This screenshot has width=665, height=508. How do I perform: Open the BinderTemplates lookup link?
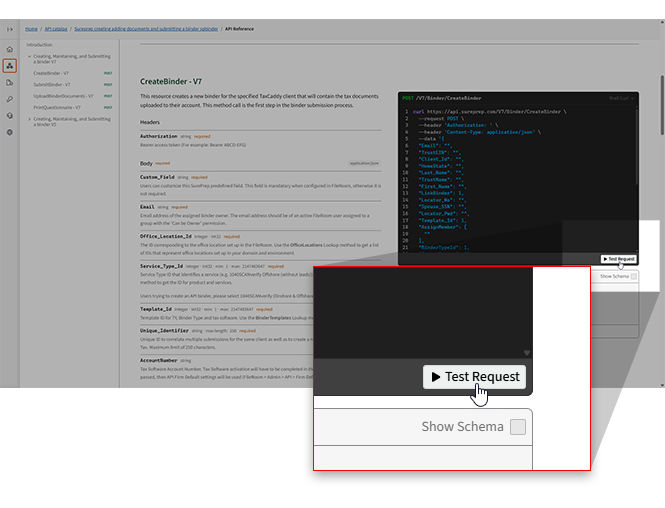coord(273,318)
